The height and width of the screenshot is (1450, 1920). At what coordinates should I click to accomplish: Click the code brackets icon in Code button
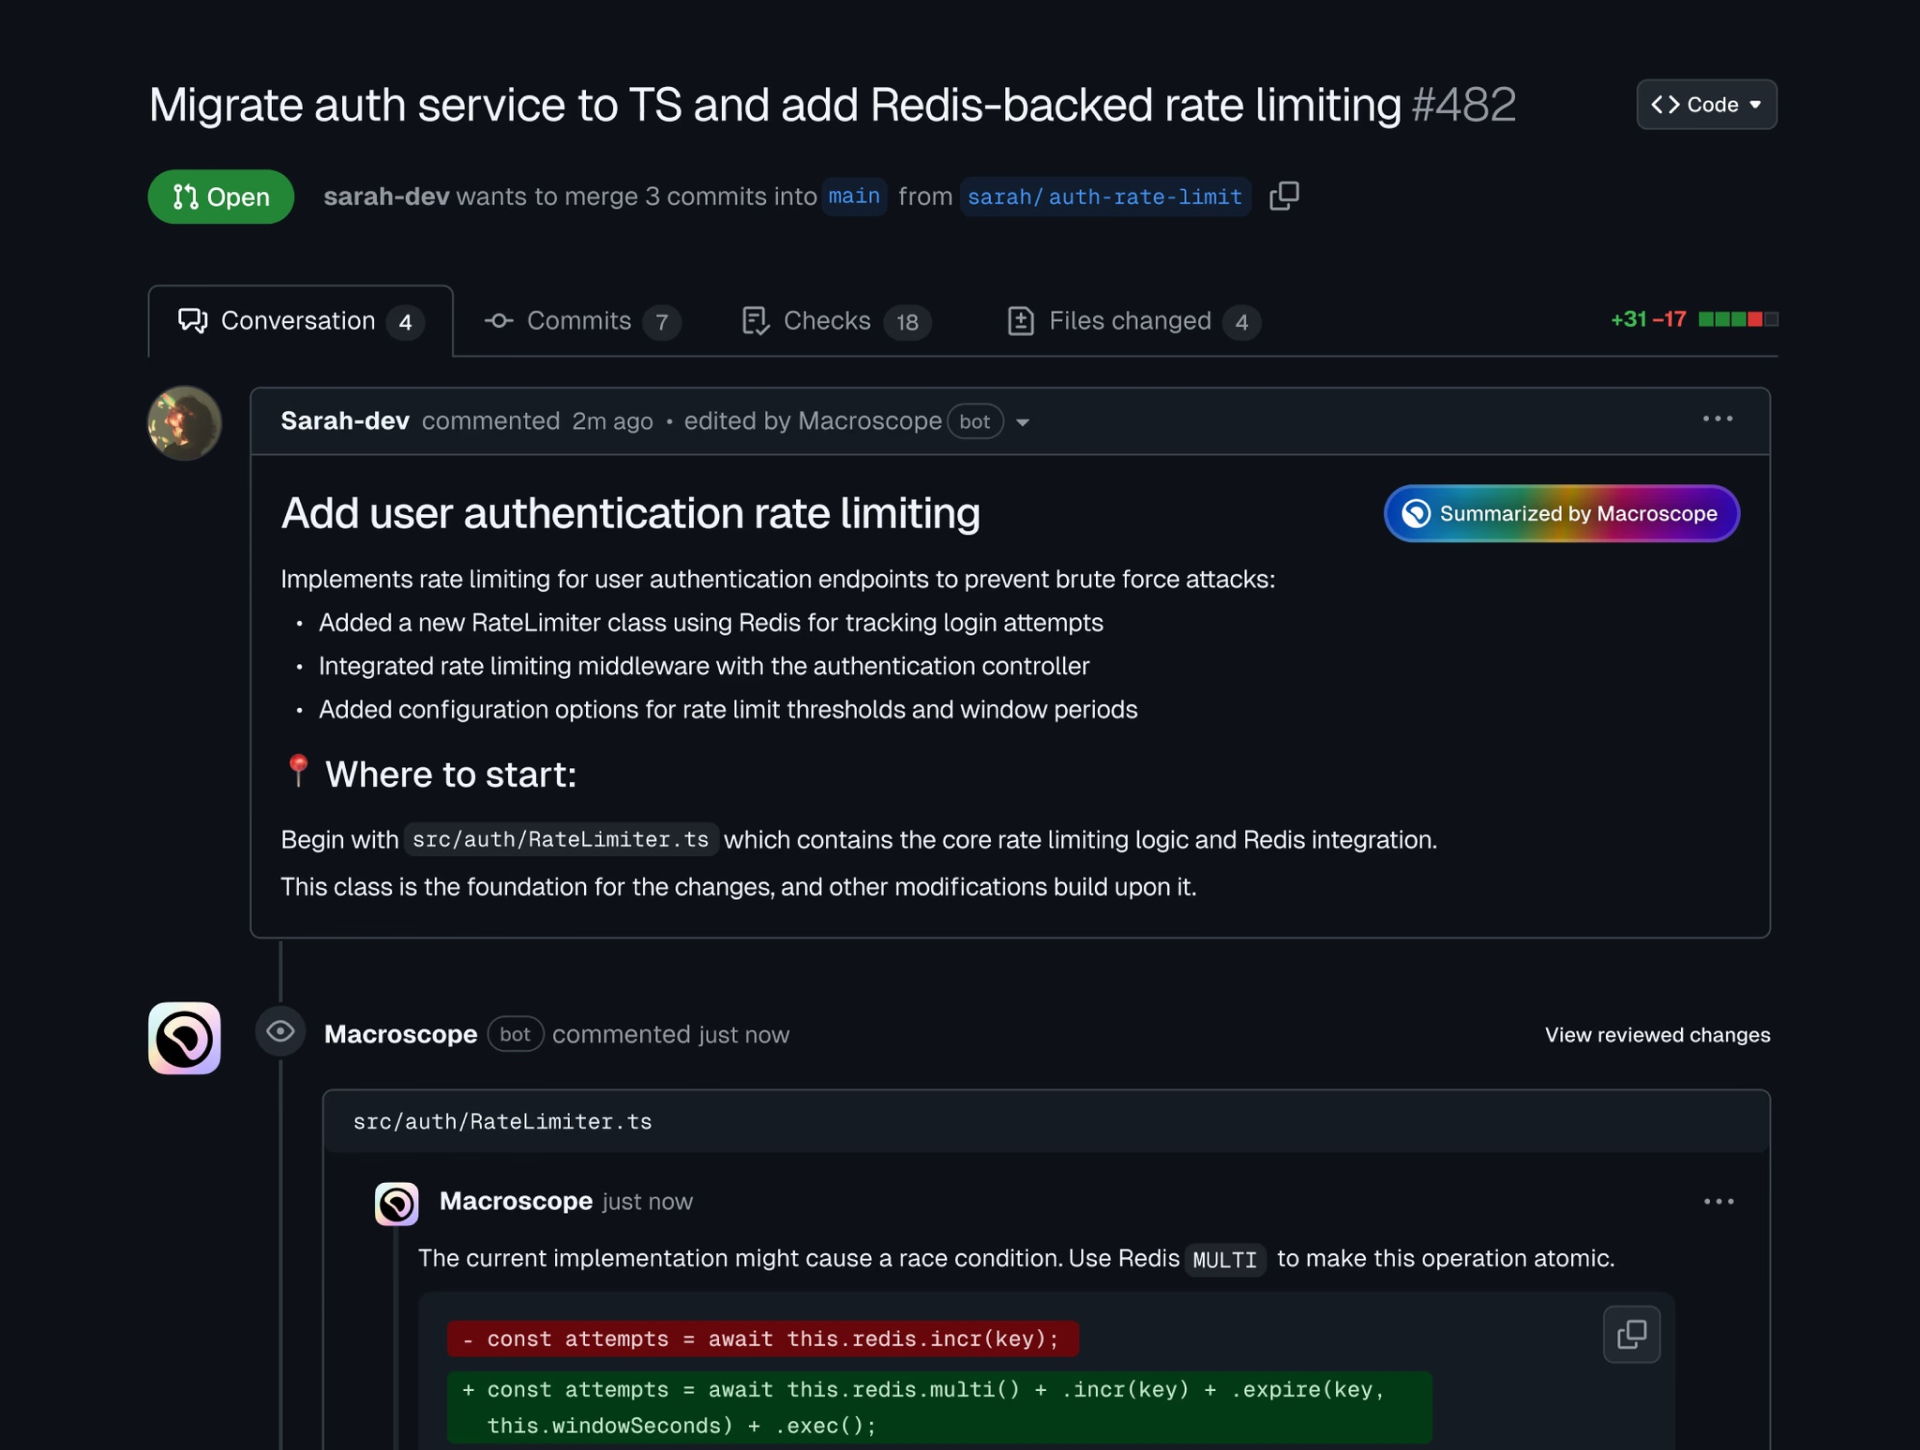[1665, 104]
